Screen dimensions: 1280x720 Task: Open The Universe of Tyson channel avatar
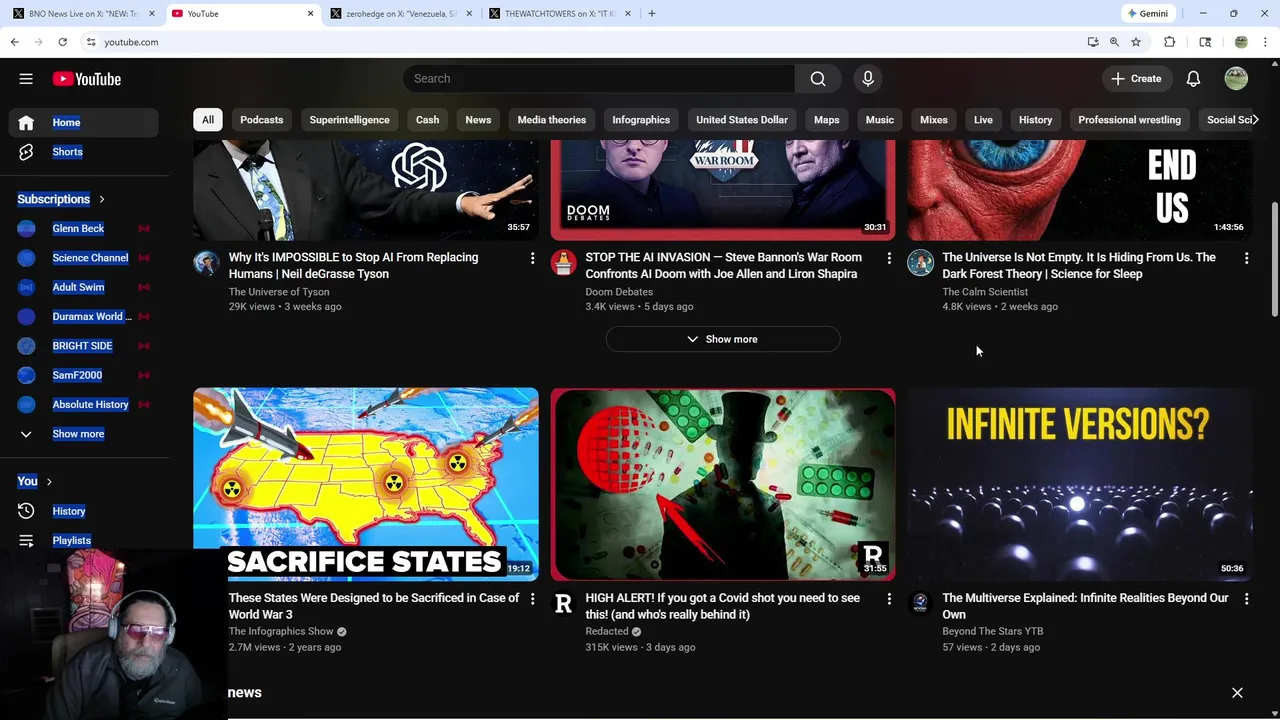click(207, 263)
